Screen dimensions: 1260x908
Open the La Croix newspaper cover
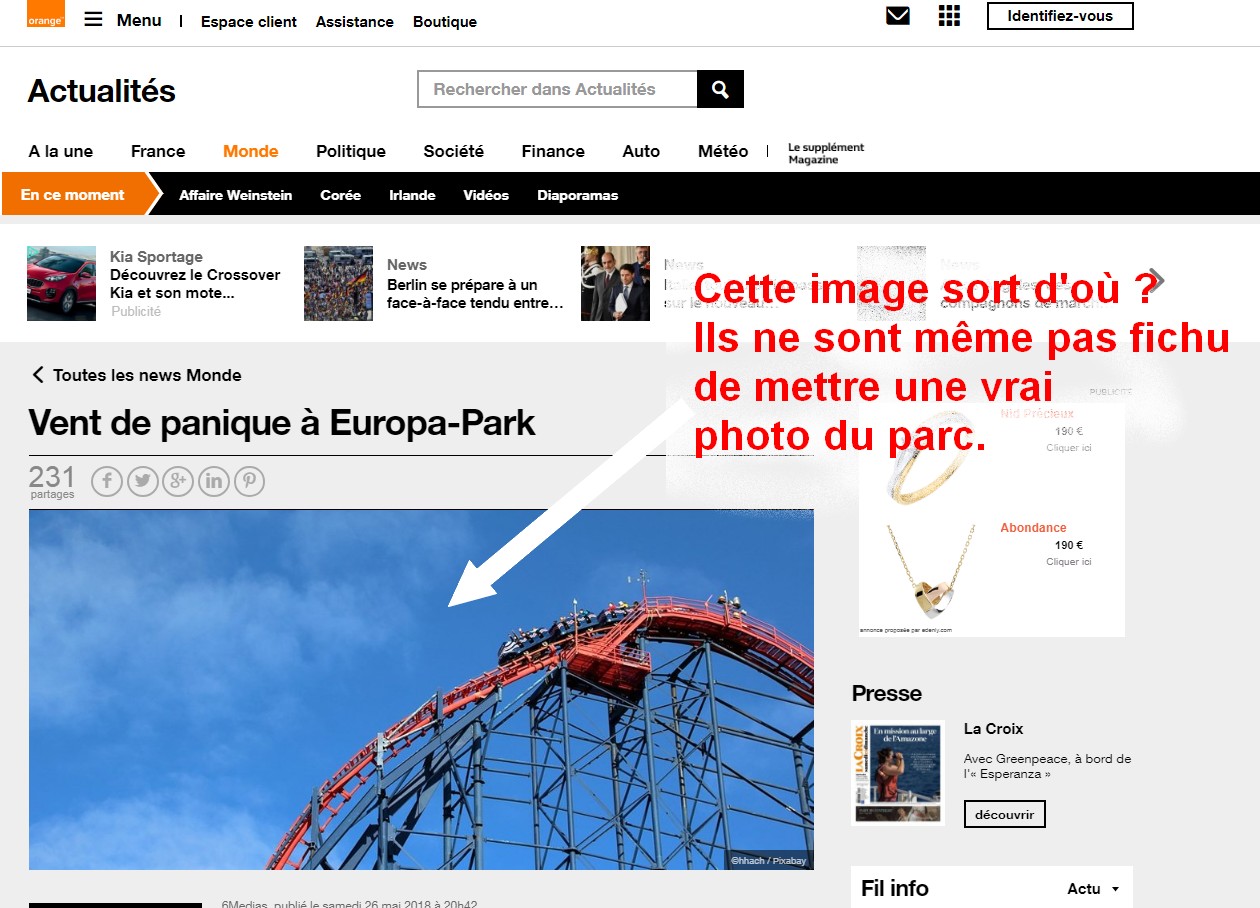click(x=898, y=772)
